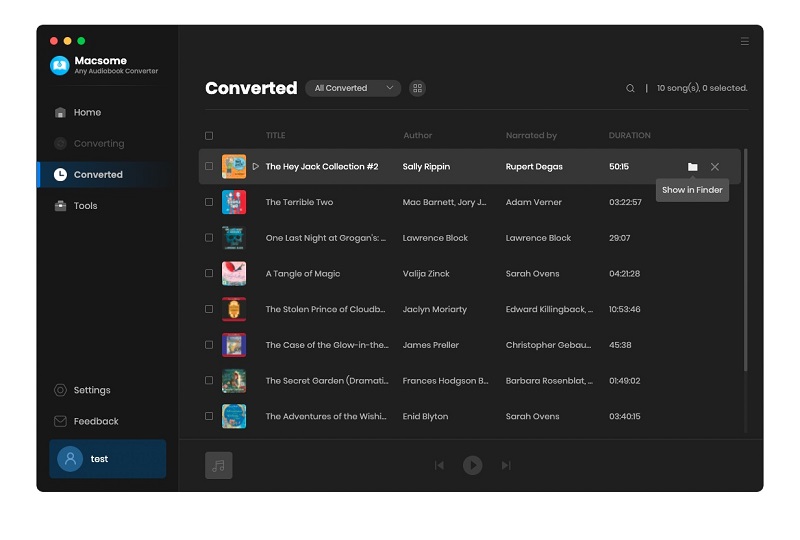Click narrator Adam Verner
Screen dimensions: 800x540
pyautogui.click(x=534, y=202)
